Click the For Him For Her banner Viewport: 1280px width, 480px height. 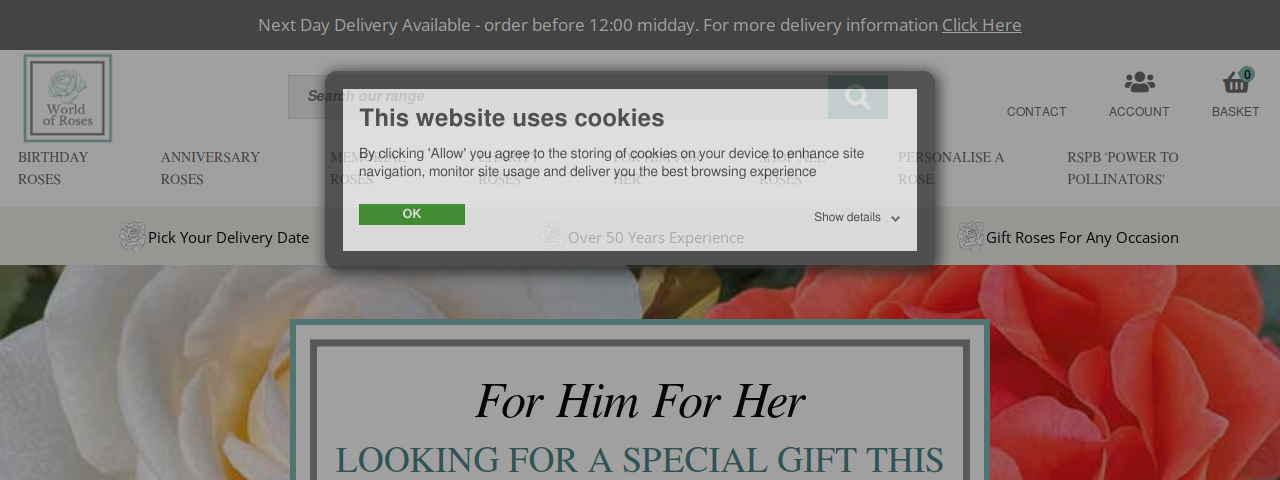click(x=640, y=402)
